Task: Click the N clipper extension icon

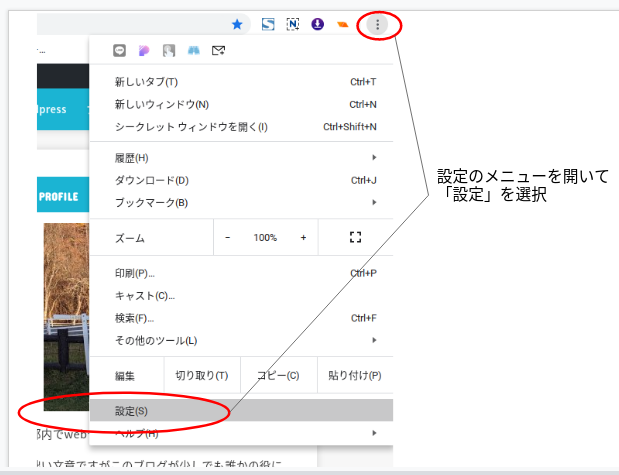Action: (293, 24)
